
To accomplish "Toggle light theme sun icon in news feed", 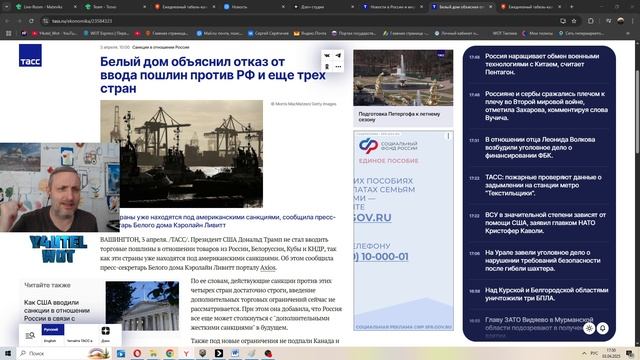I will click(x=589, y=328).
